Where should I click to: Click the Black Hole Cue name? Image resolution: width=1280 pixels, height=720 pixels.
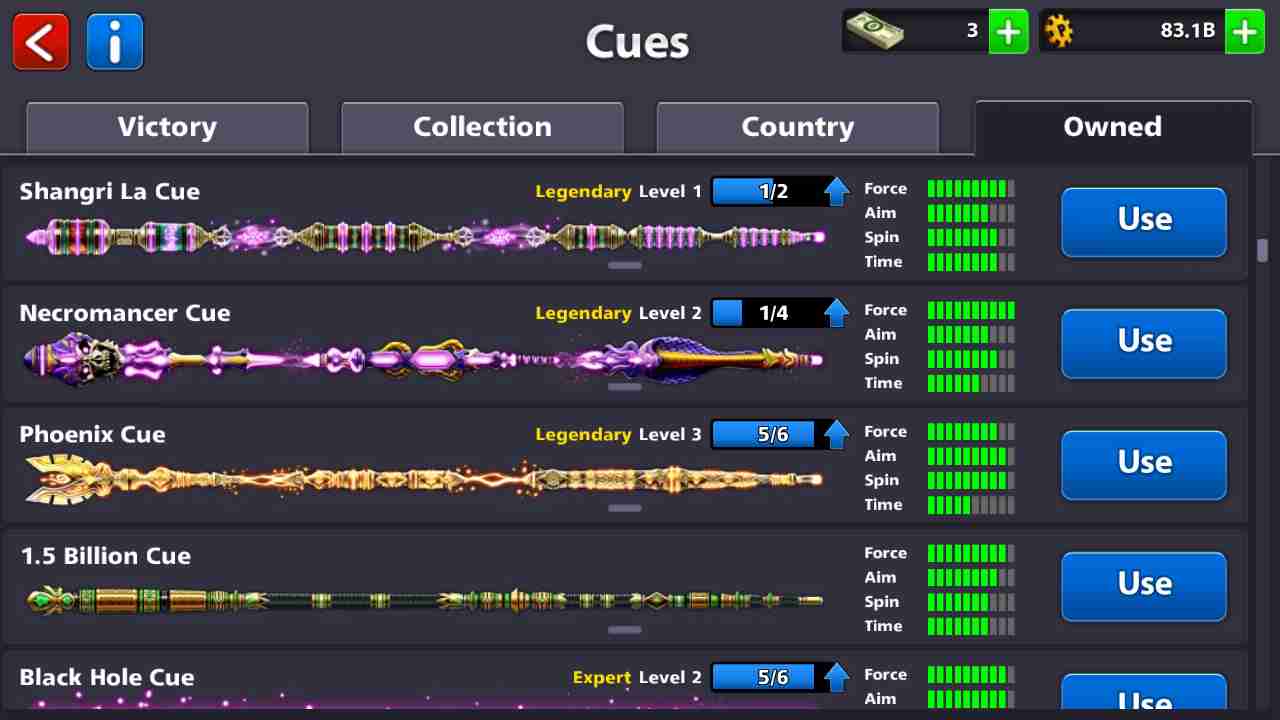pos(107,677)
